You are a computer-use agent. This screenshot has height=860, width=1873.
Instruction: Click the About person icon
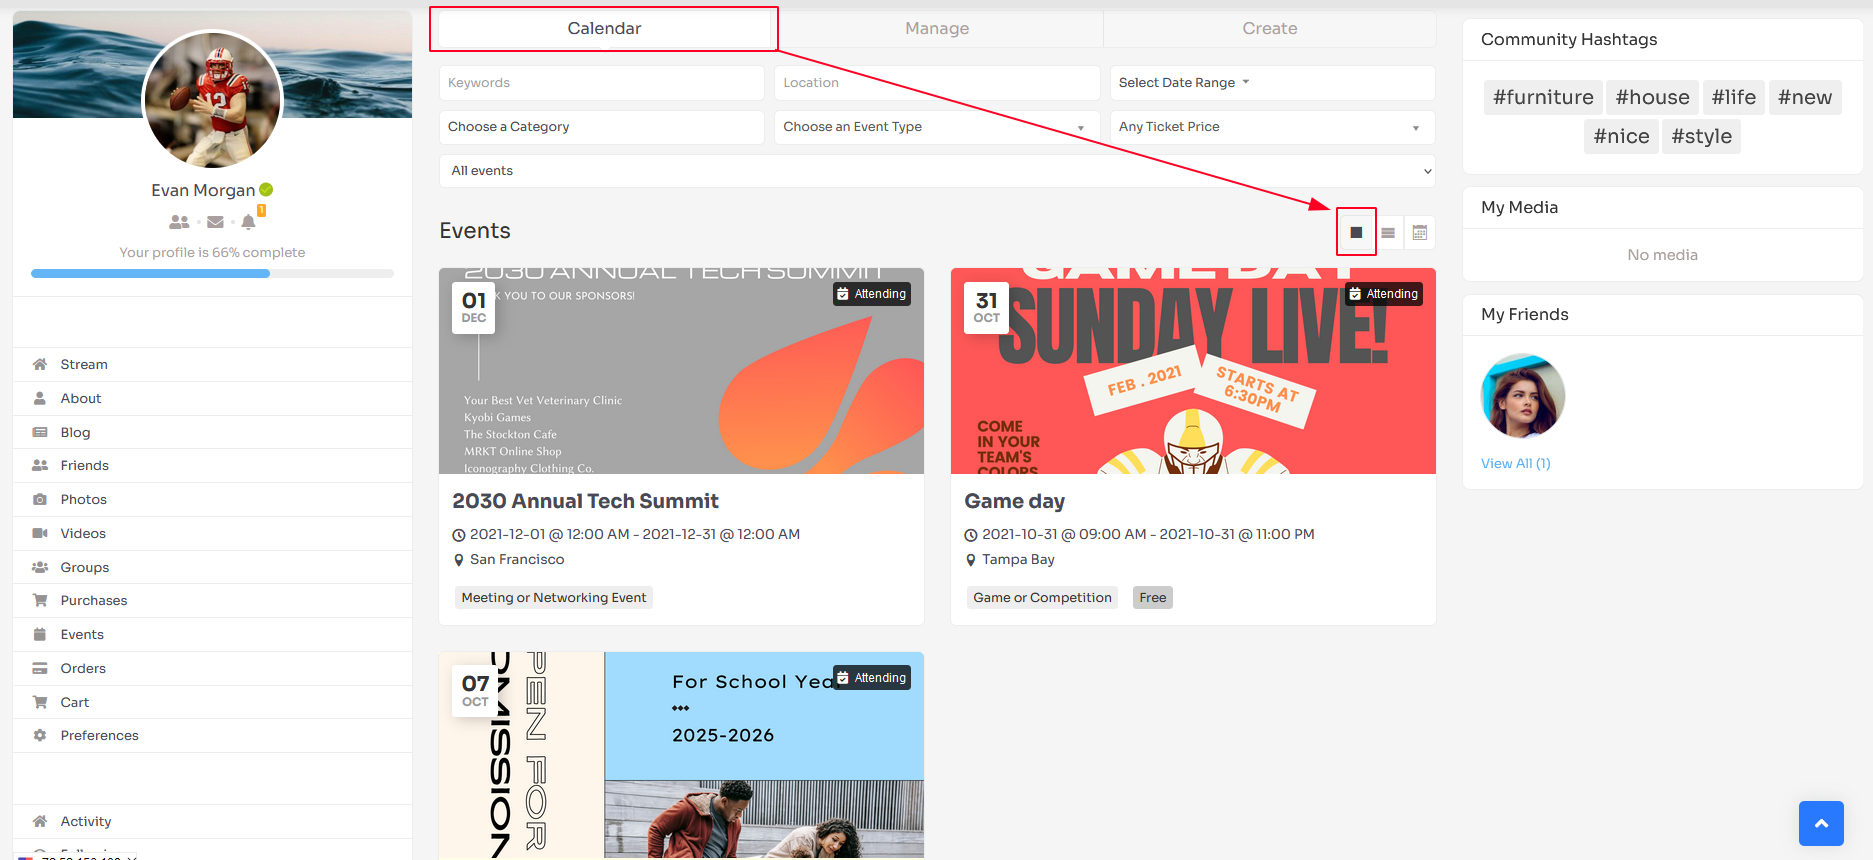click(40, 398)
